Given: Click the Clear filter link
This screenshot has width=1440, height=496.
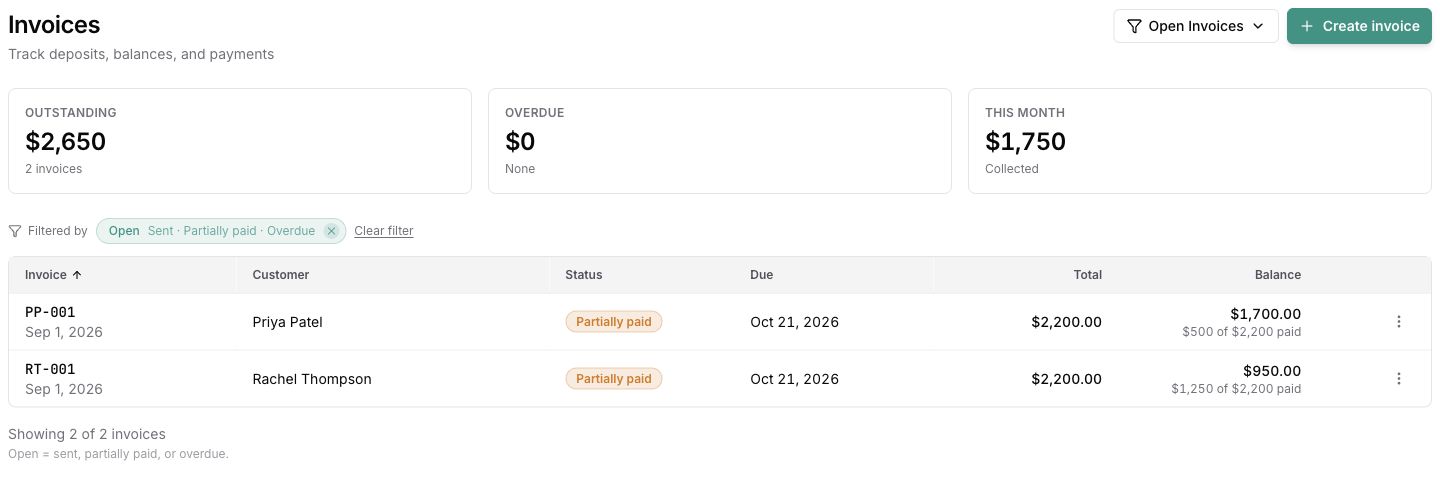Looking at the screenshot, I should 384,231.
